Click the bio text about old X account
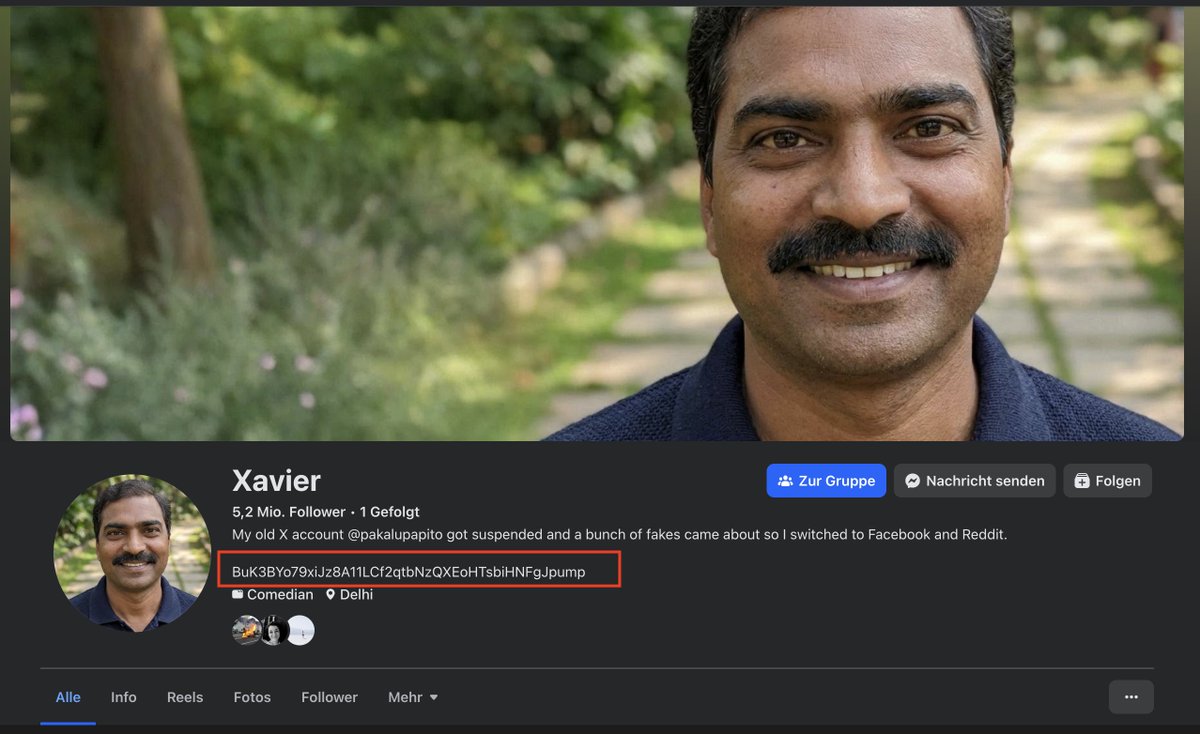The image size is (1200, 734). [x=619, y=535]
